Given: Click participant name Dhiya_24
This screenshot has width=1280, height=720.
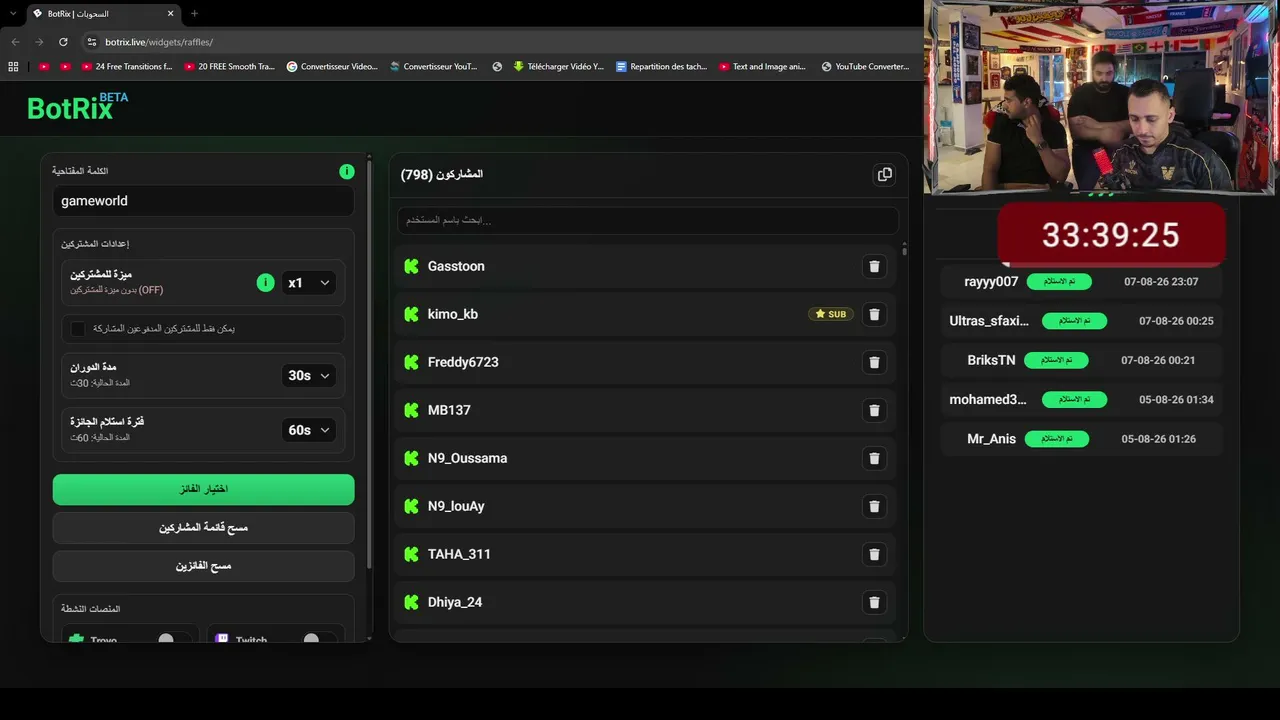Looking at the screenshot, I should (x=455, y=602).
